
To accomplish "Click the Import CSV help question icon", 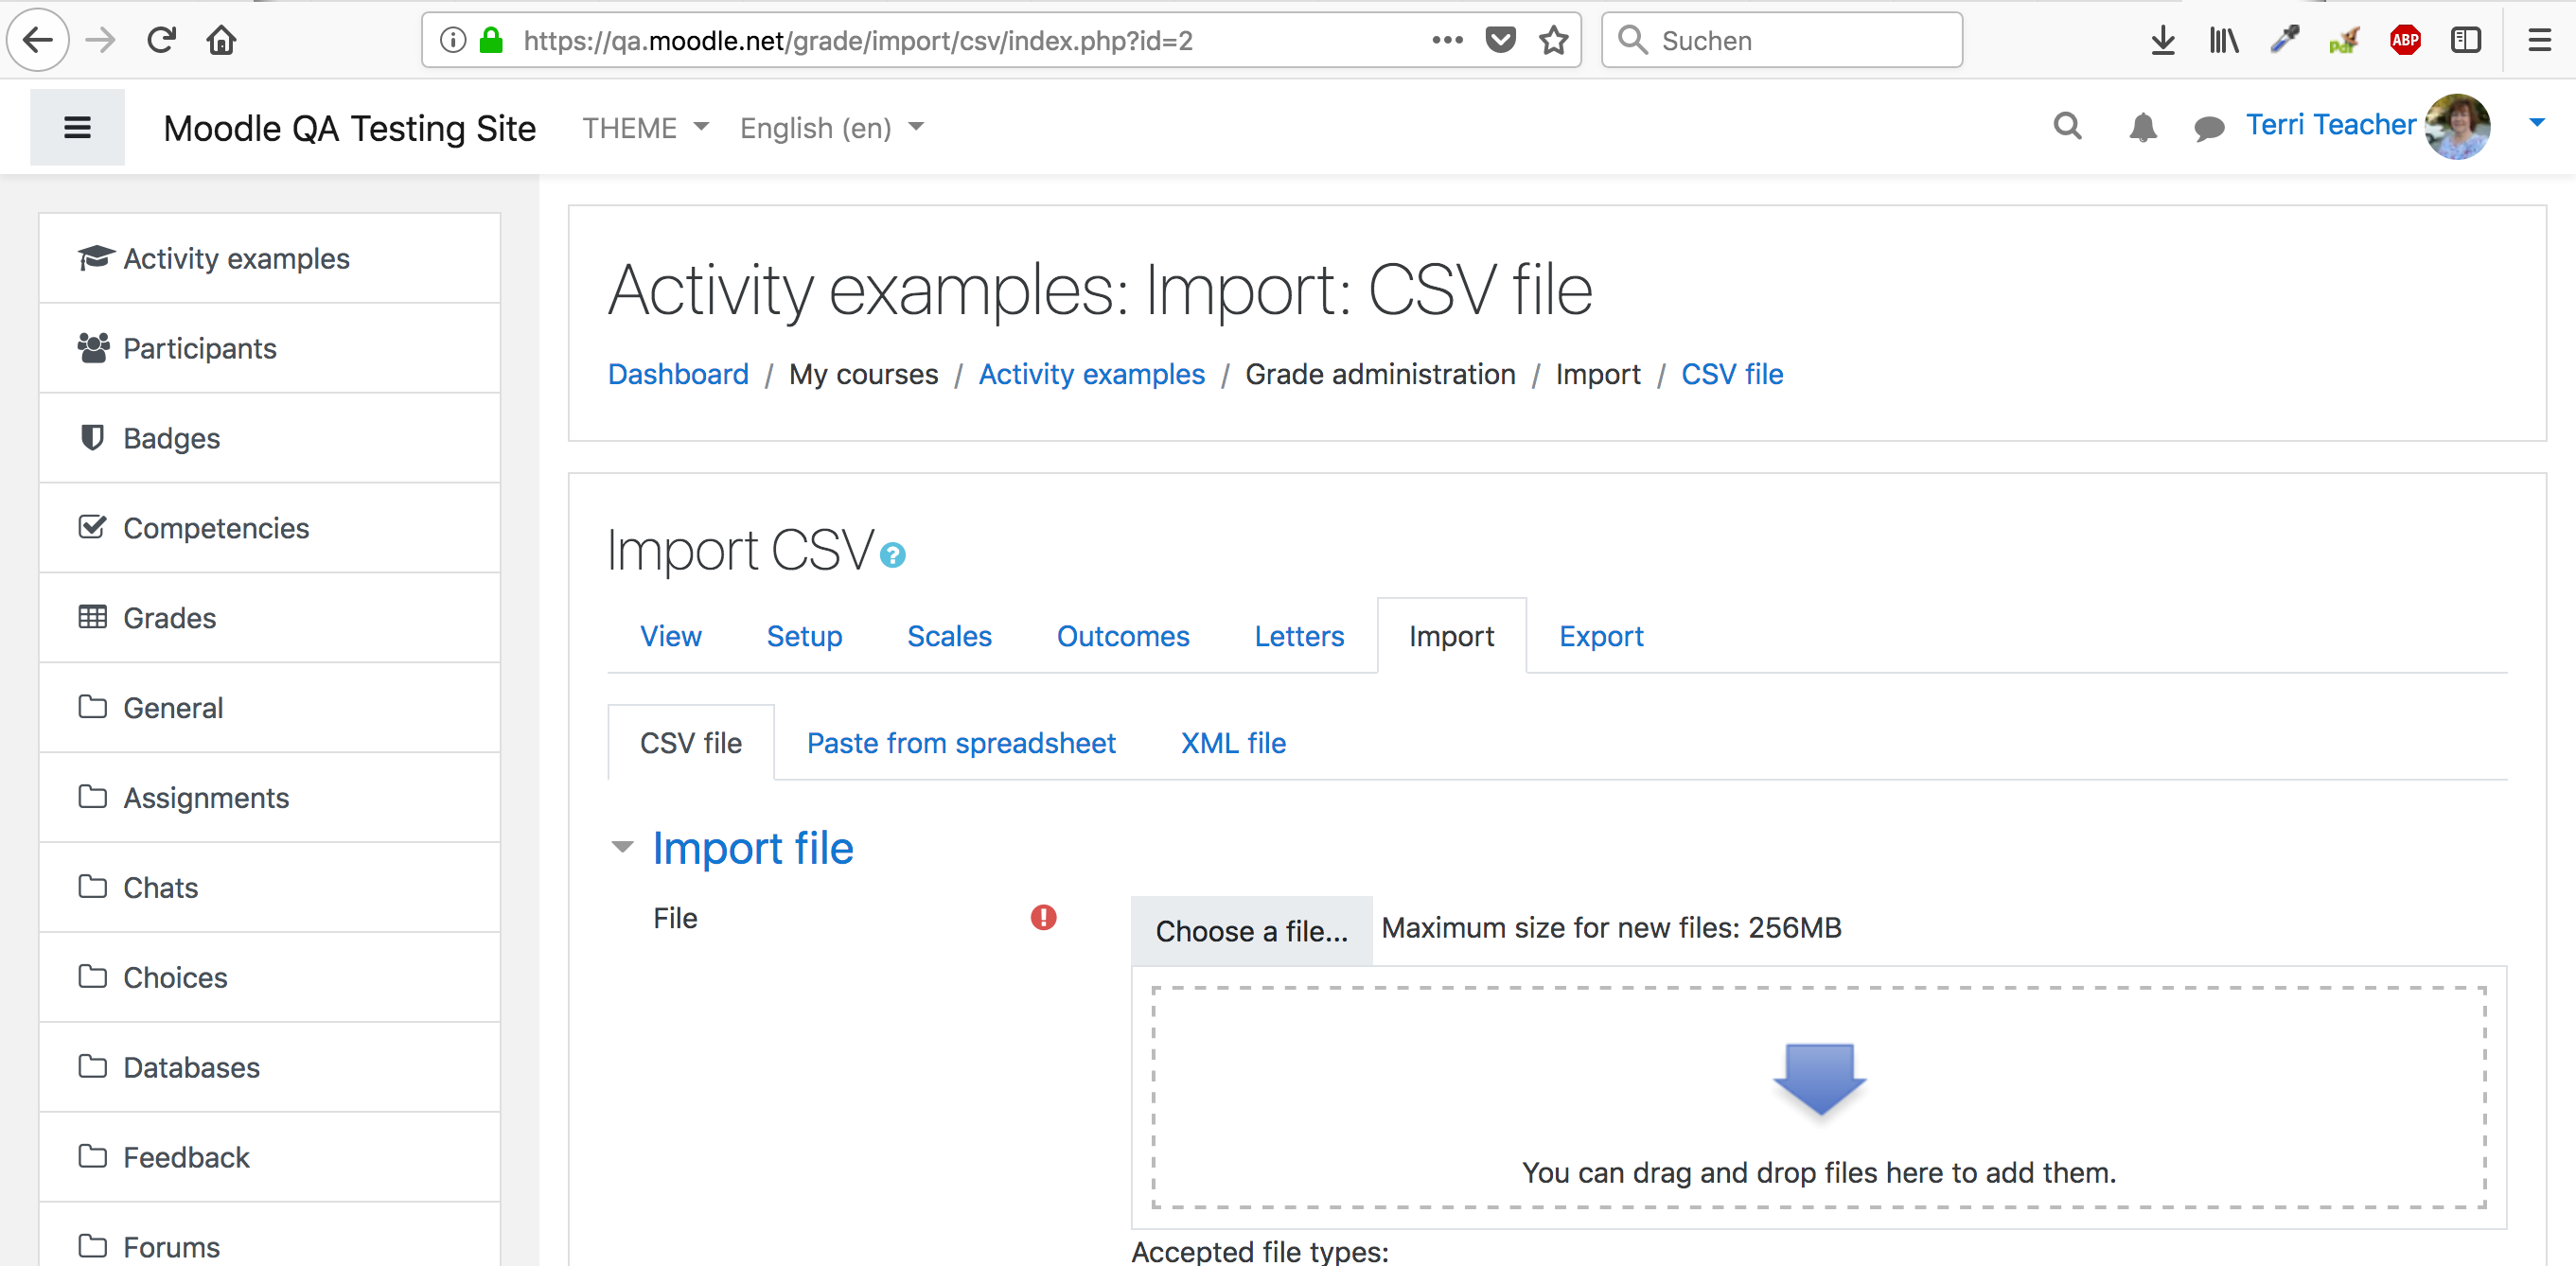I will [892, 555].
